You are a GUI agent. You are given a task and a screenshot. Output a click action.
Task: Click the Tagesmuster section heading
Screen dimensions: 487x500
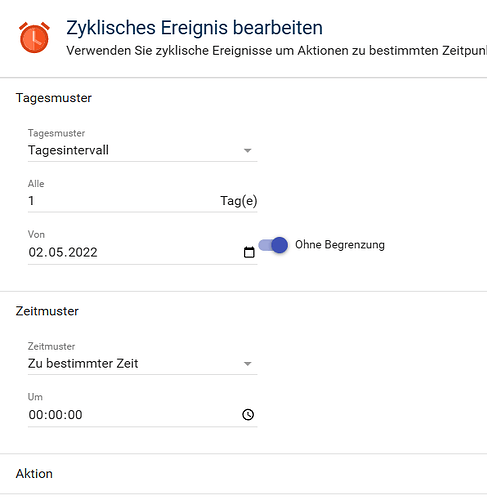(x=54, y=98)
